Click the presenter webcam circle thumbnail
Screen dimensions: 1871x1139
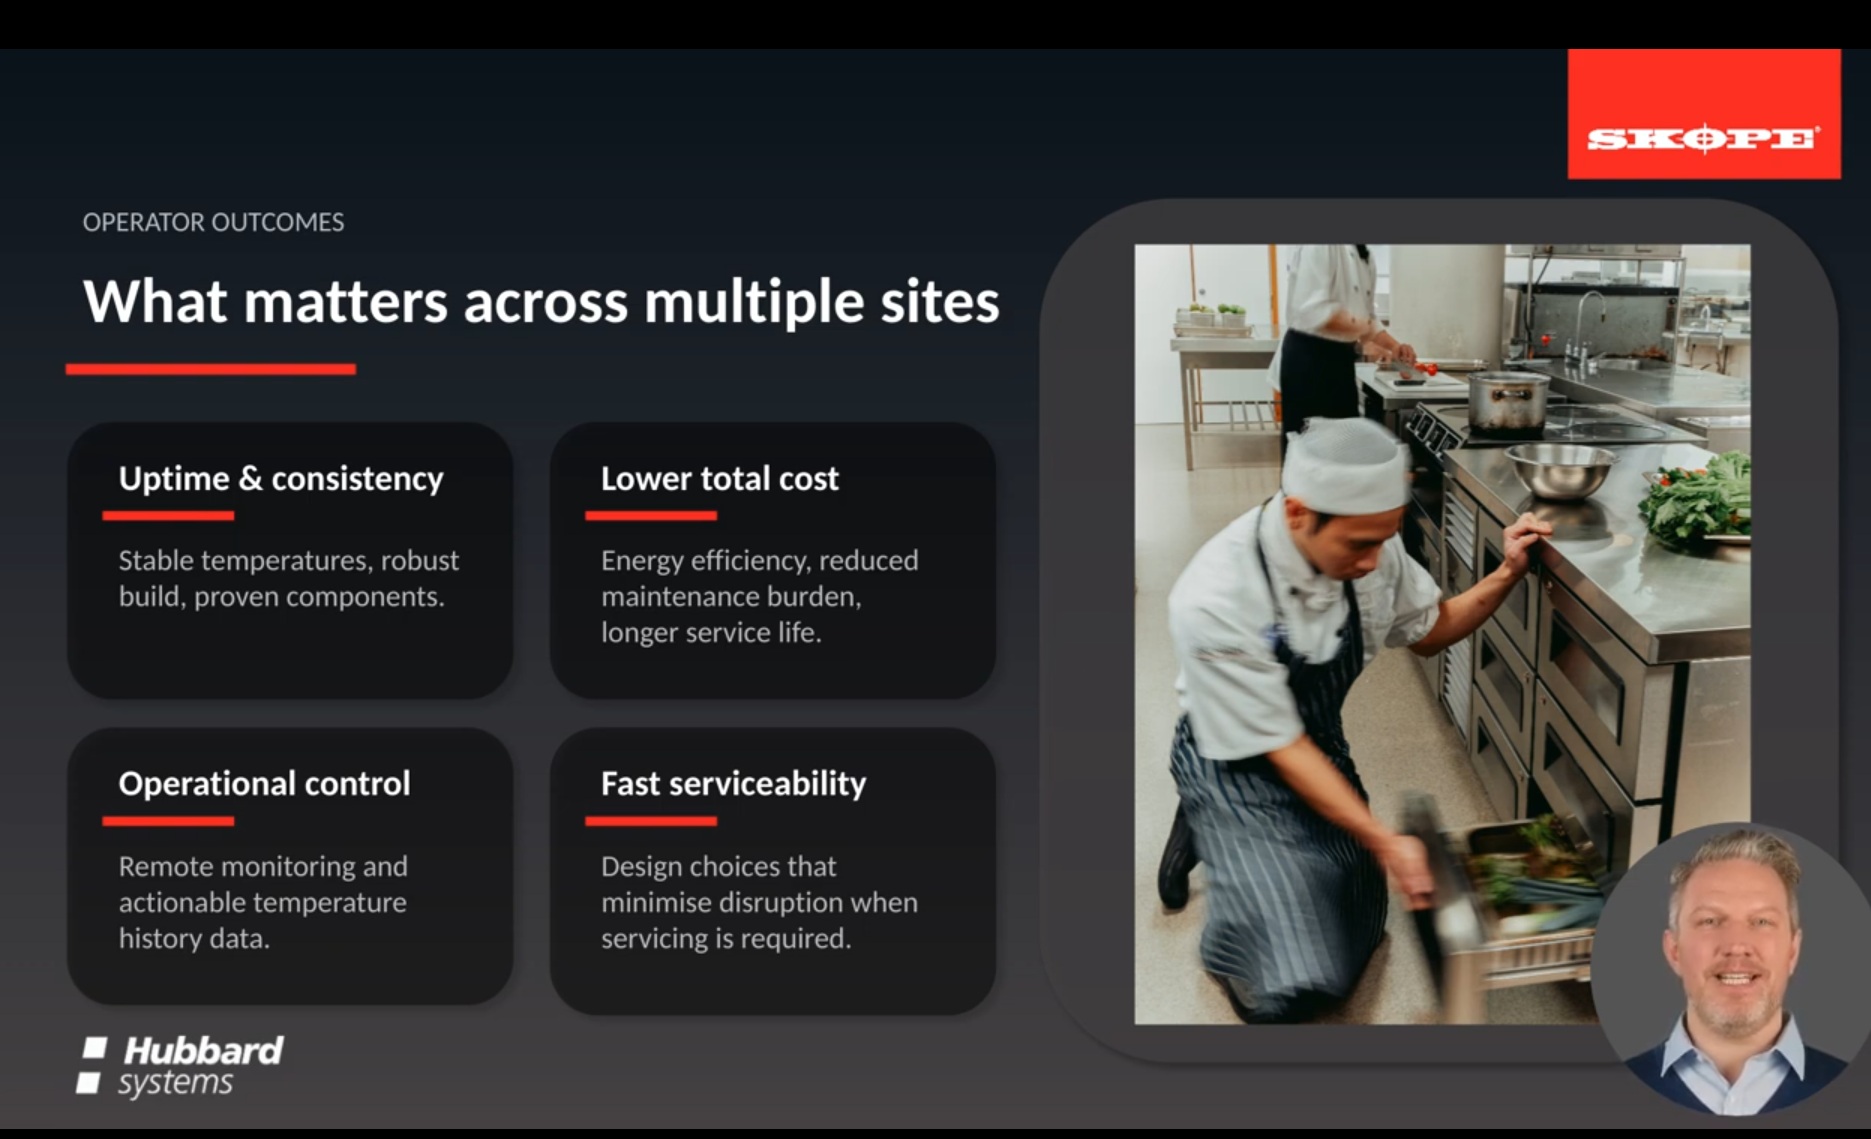[x=1731, y=970]
